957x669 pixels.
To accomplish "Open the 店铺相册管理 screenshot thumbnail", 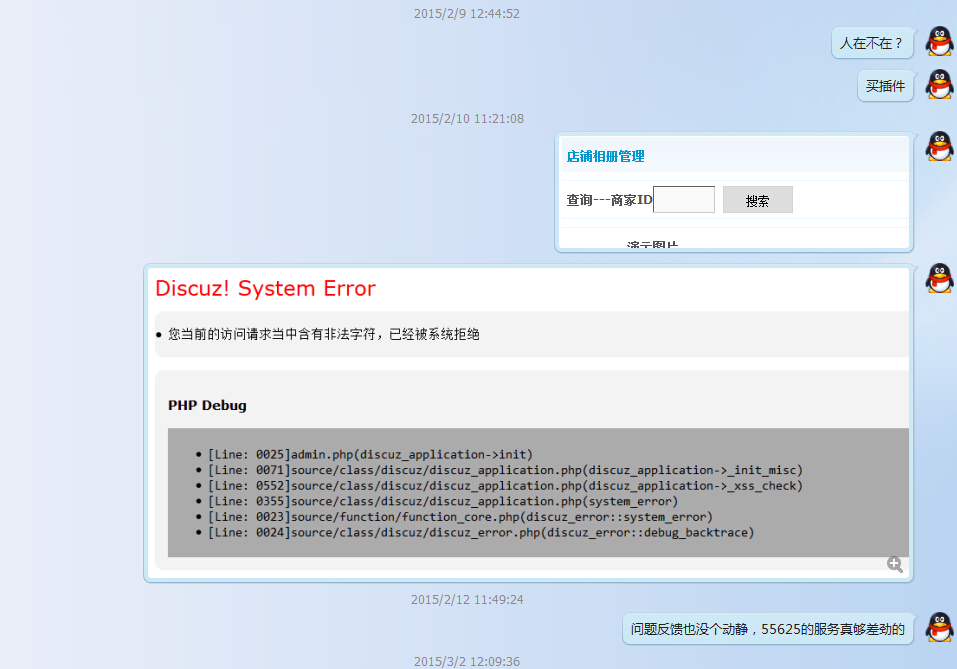I will [734, 192].
